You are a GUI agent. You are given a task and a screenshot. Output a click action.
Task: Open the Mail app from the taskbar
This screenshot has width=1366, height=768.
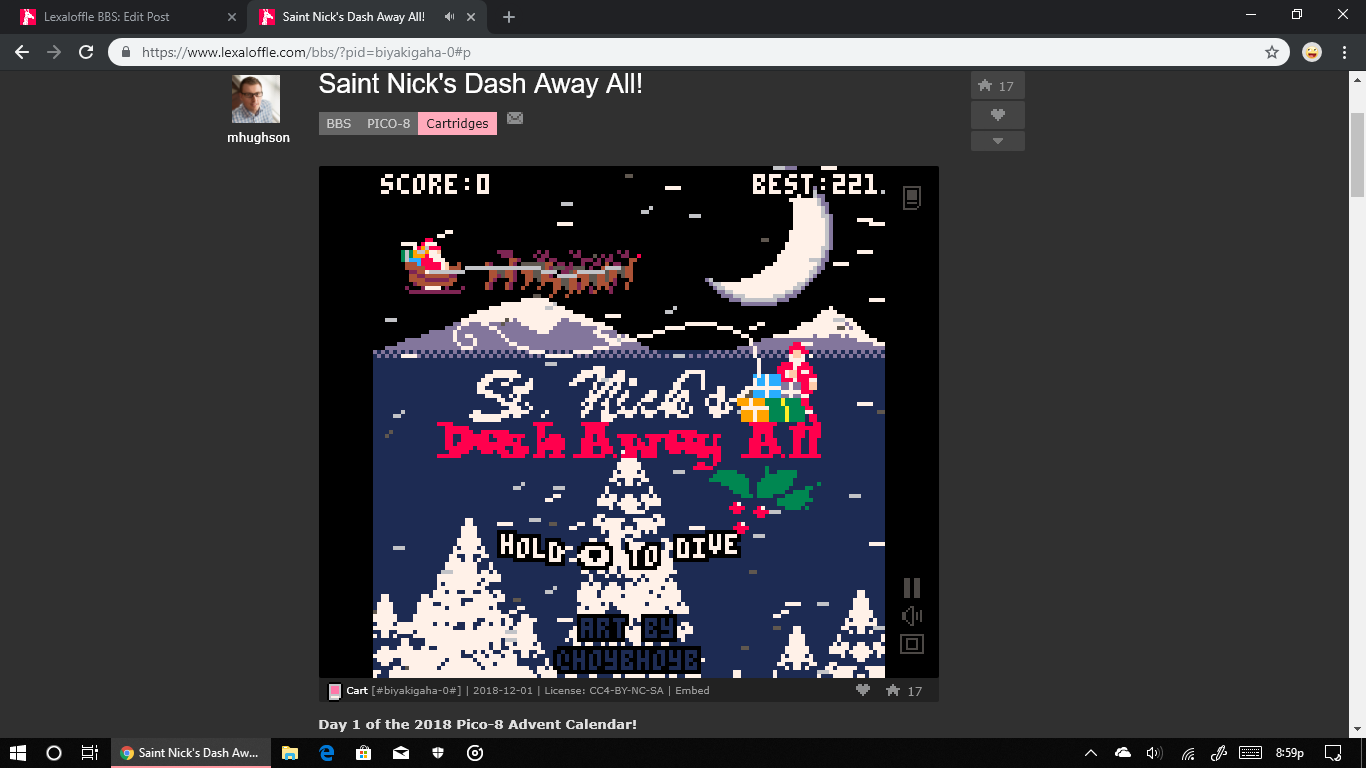pos(401,753)
